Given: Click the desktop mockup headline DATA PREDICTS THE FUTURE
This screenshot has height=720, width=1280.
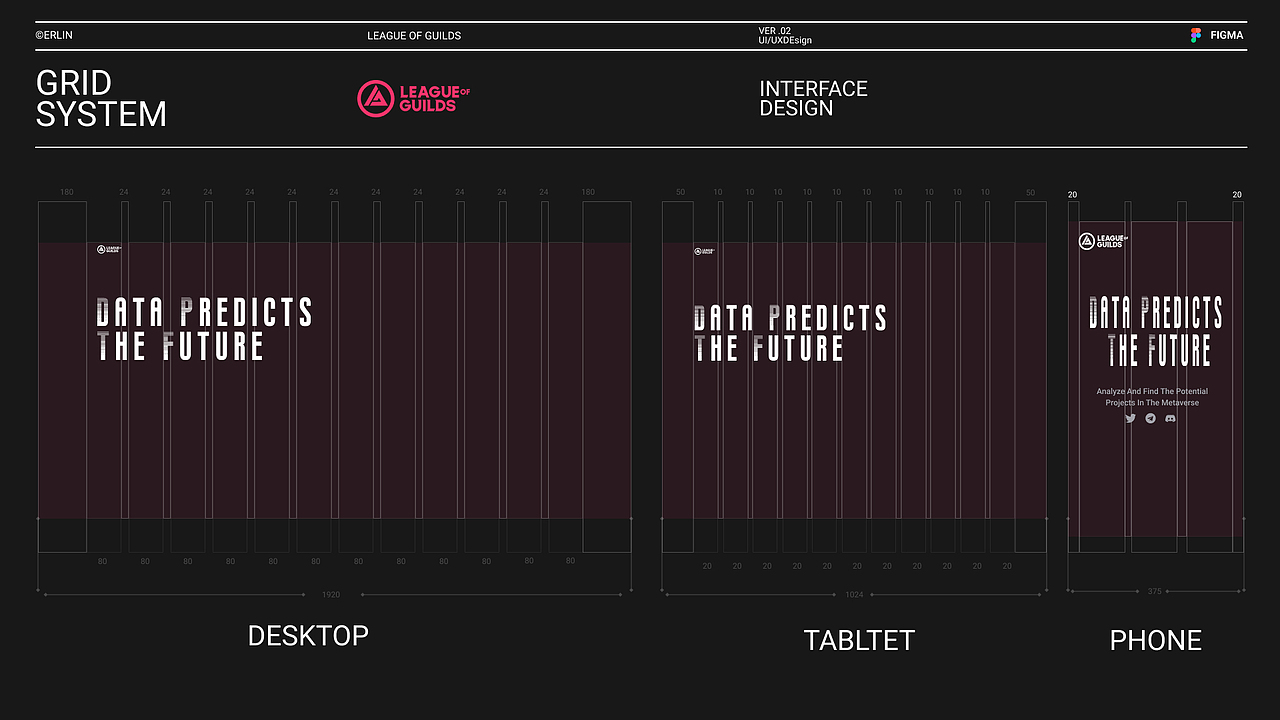Looking at the screenshot, I should tap(205, 329).
